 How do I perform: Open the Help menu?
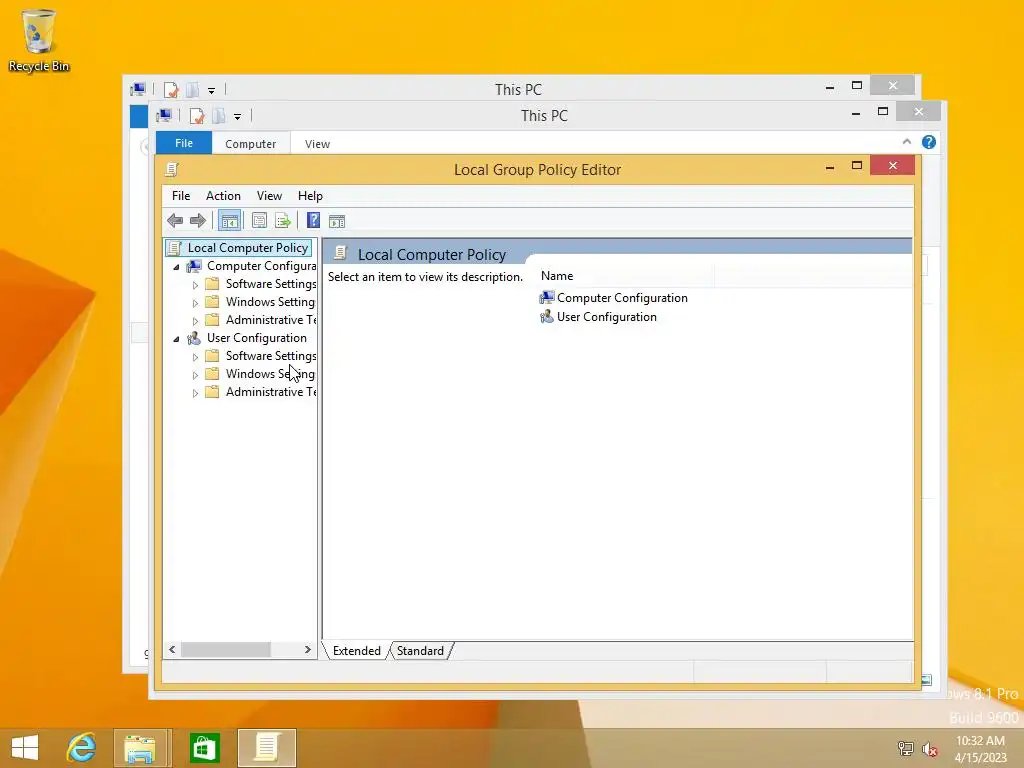tap(310, 196)
